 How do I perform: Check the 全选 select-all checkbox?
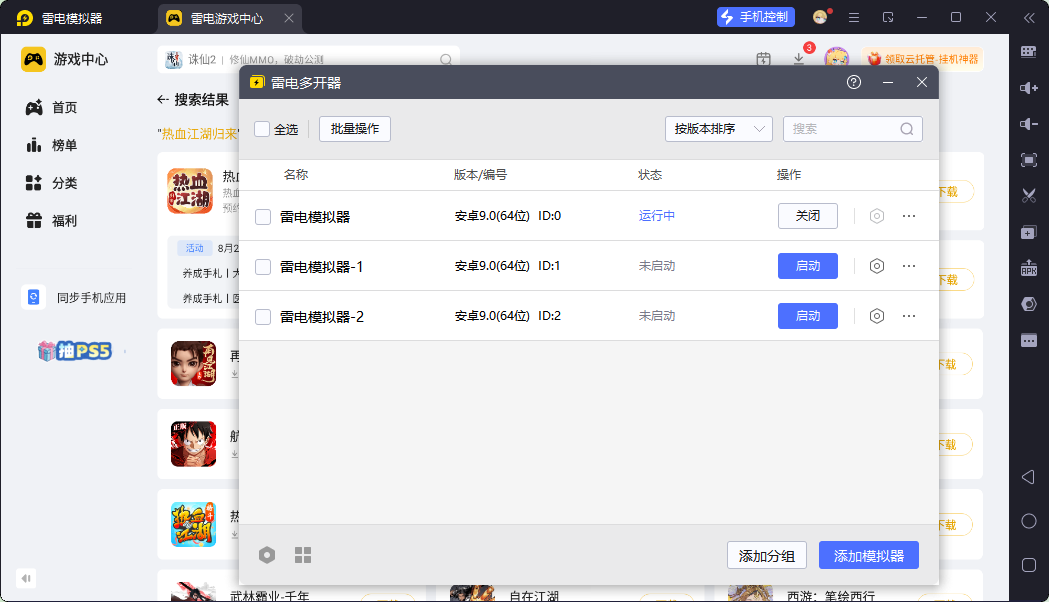coord(262,129)
